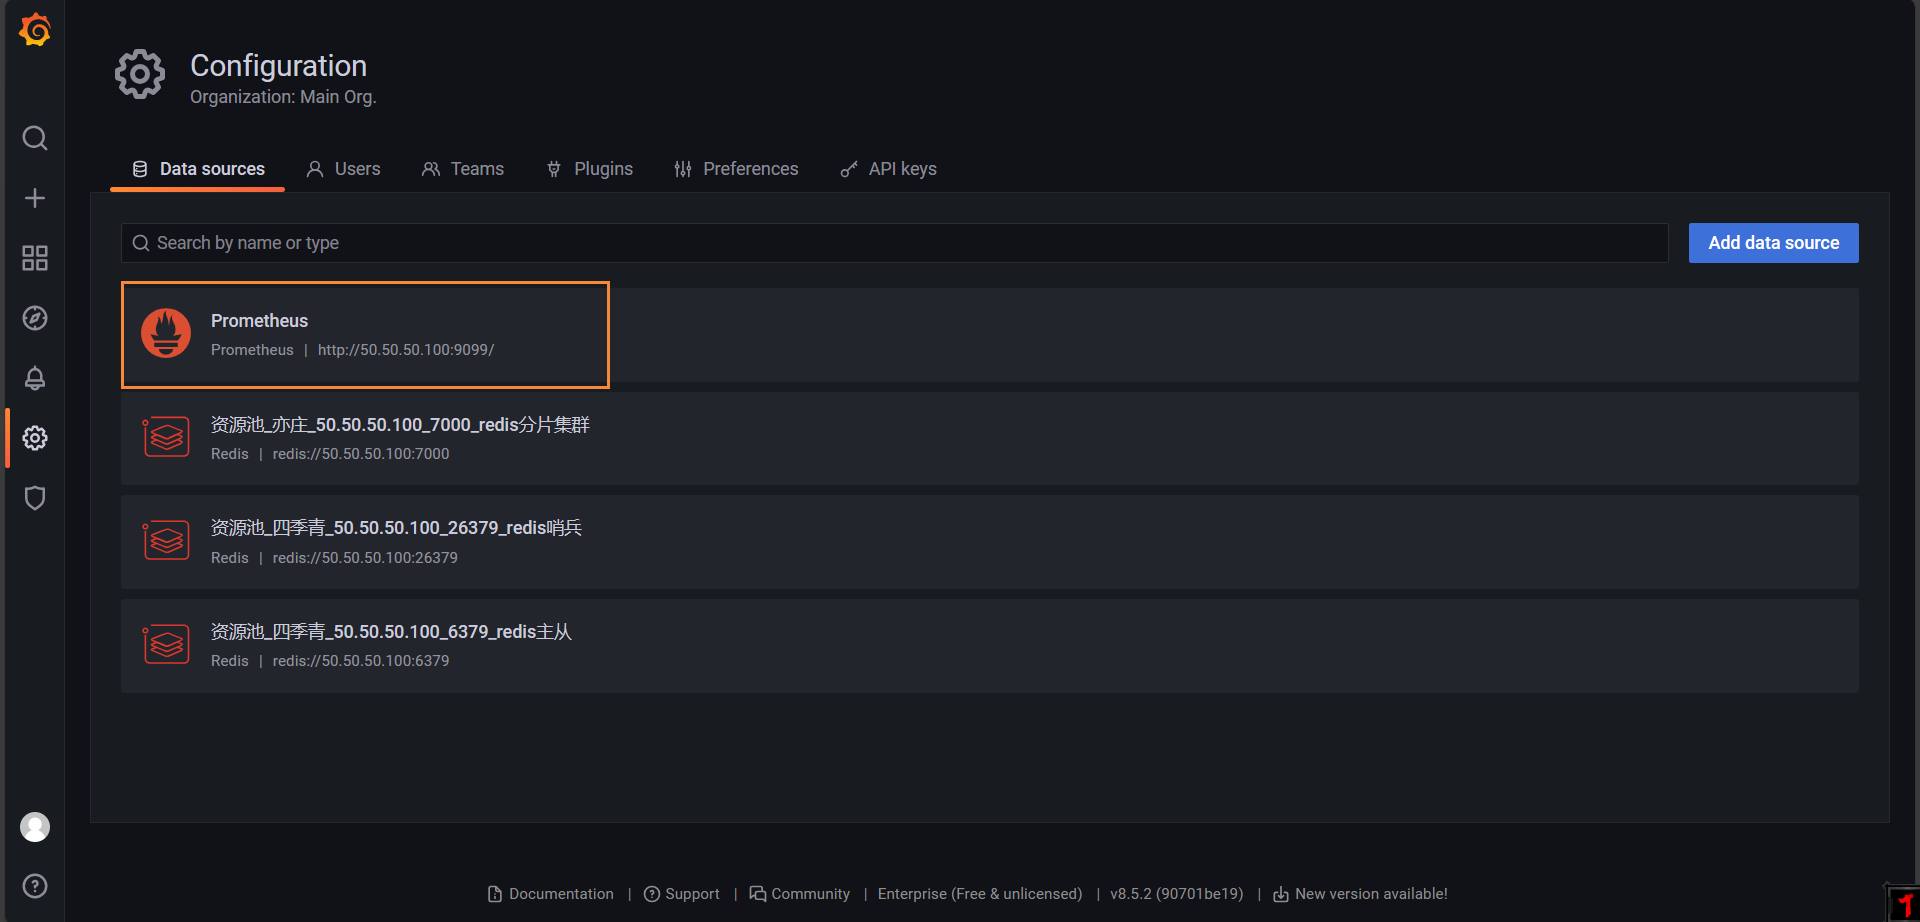Viewport: 1920px width, 922px height.
Task: Switch to the API keys tab
Action: [x=888, y=169]
